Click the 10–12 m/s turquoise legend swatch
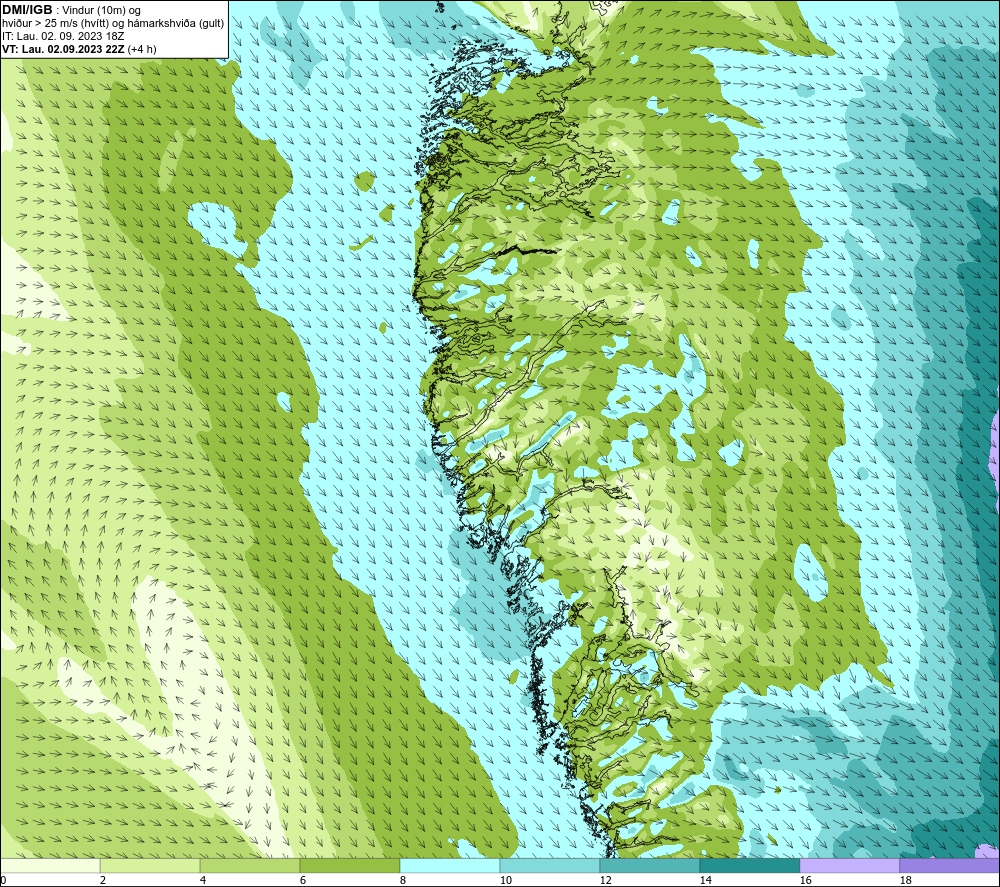The width and height of the screenshot is (1000, 887). click(x=550, y=865)
